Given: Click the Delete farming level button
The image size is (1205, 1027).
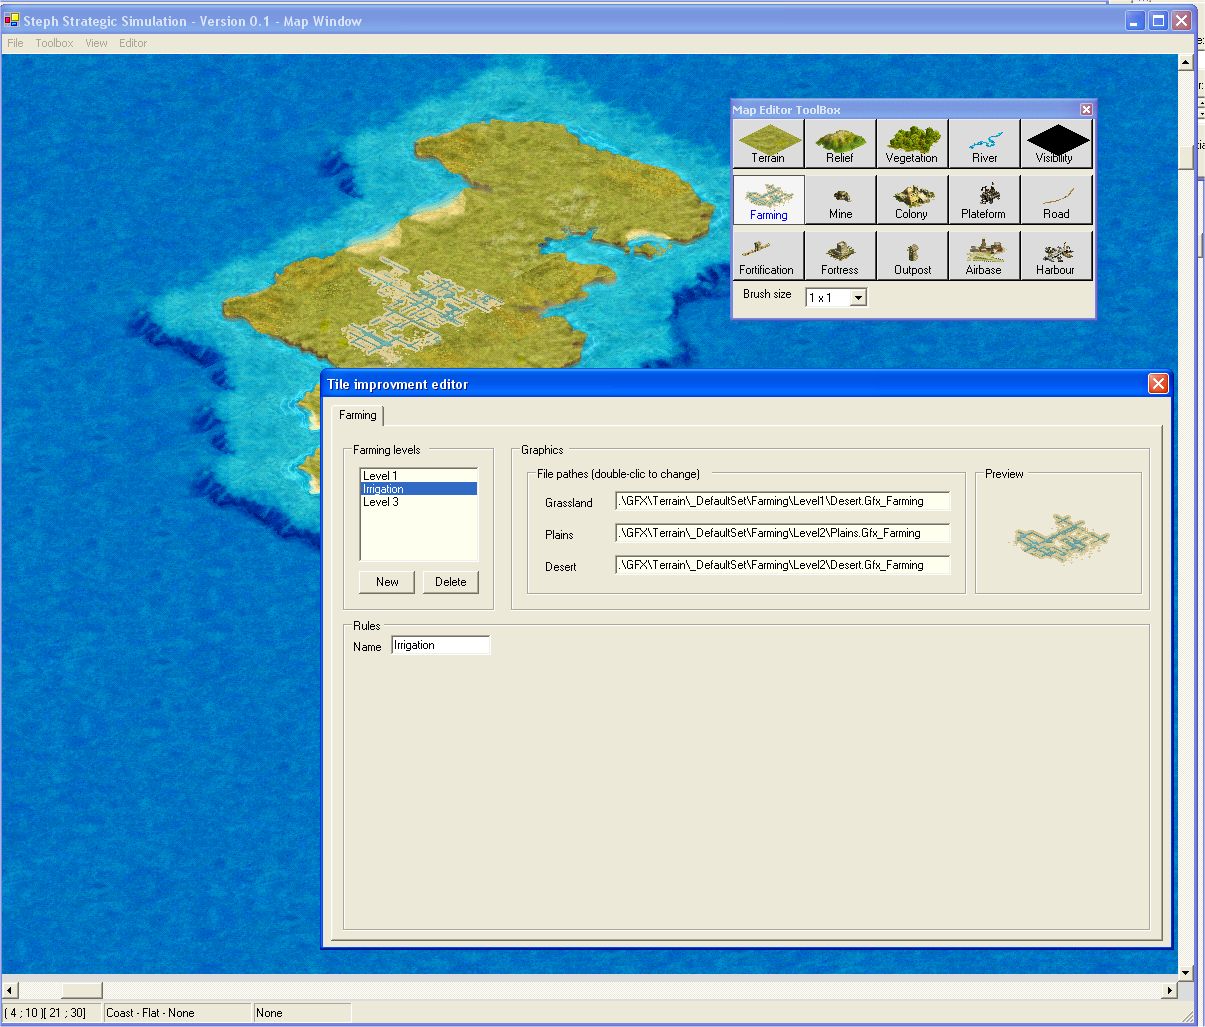Looking at the screenshot, I should pos(450,582).
